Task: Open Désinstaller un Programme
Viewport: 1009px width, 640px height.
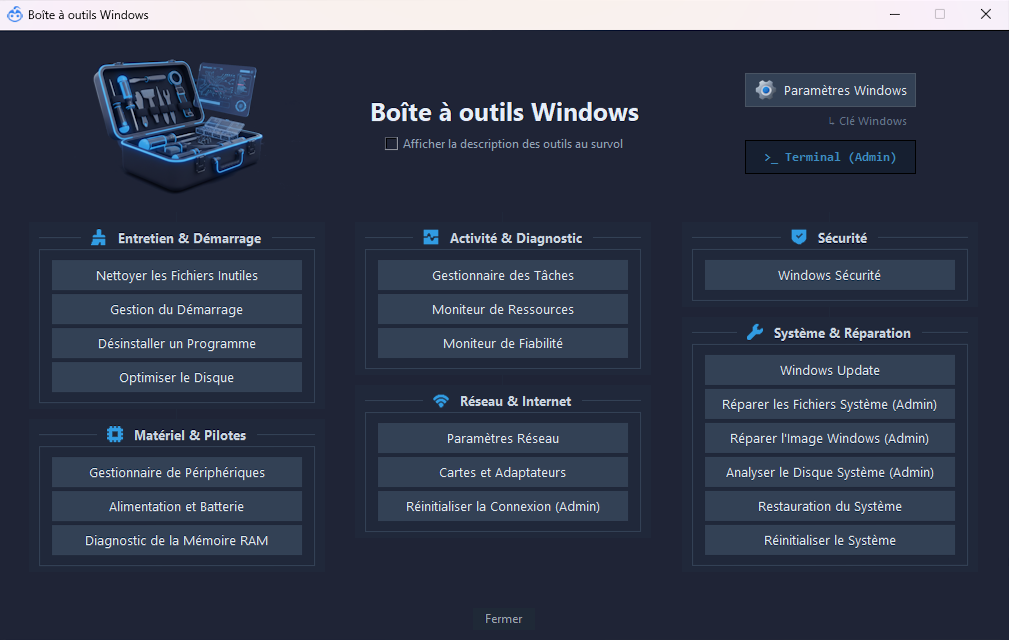Action: 177,343
